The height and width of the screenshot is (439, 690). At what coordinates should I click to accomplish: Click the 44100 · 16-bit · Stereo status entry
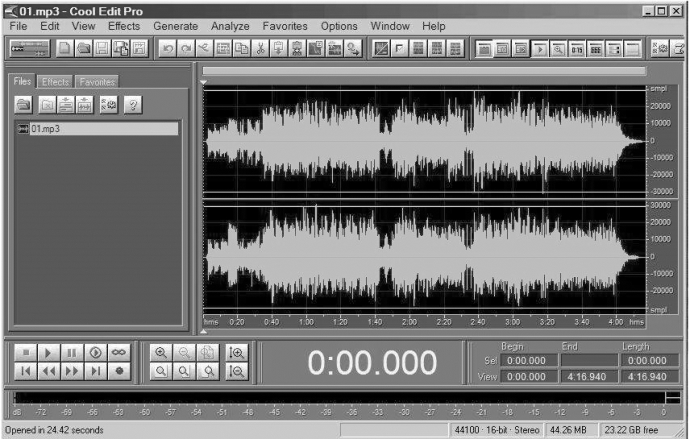tap(497, 430)
